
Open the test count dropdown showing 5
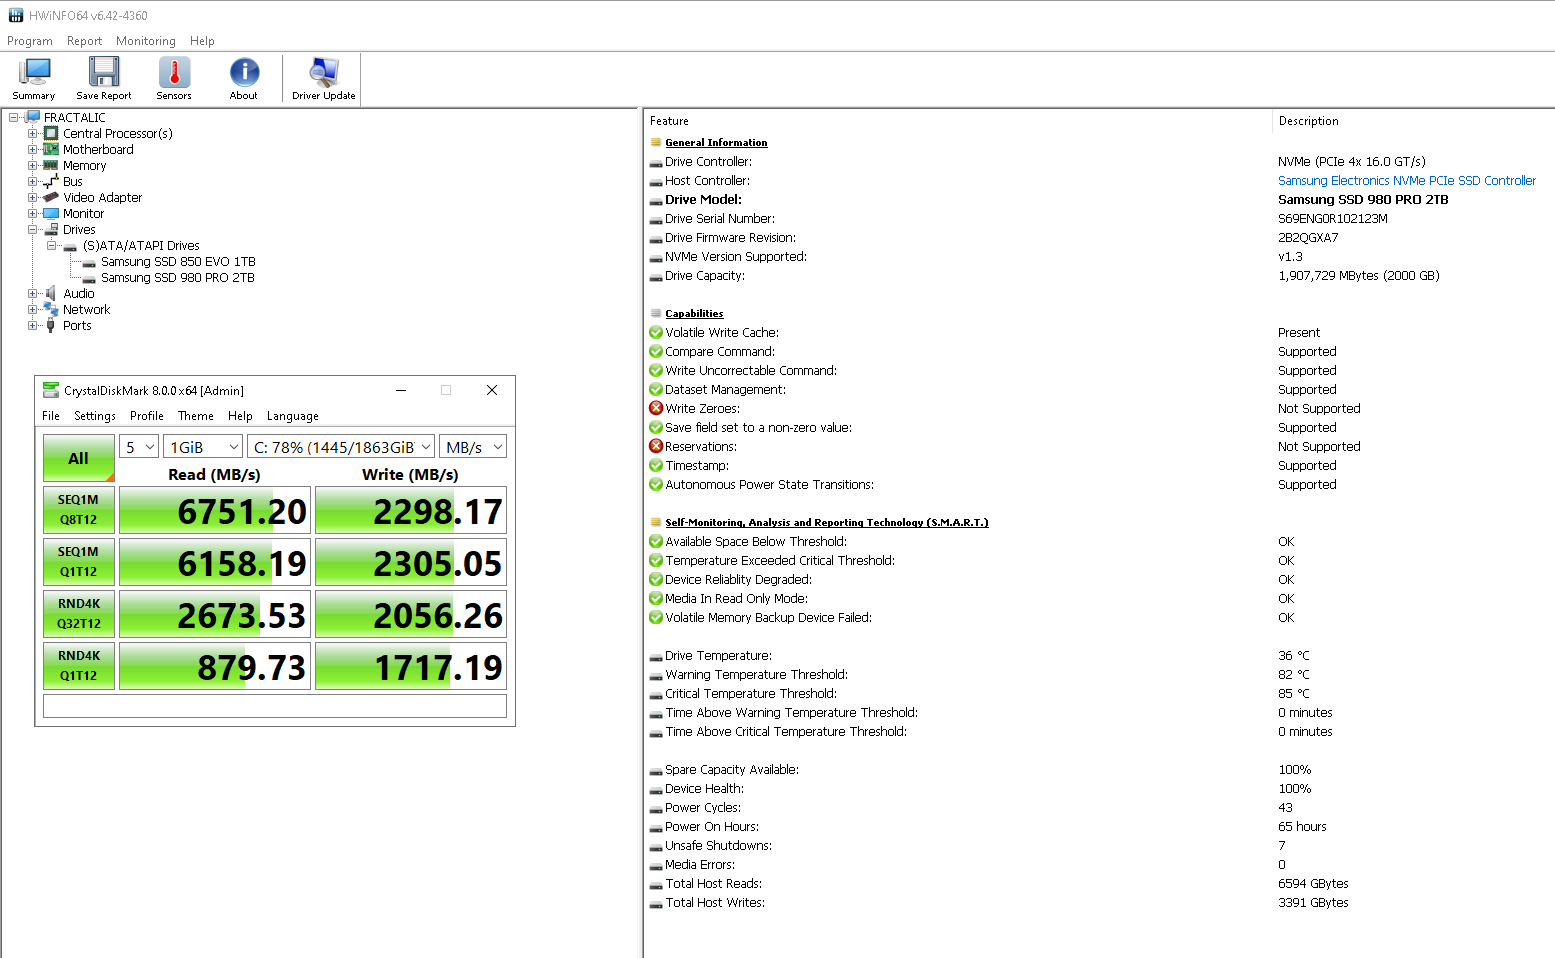click(140, 447)
